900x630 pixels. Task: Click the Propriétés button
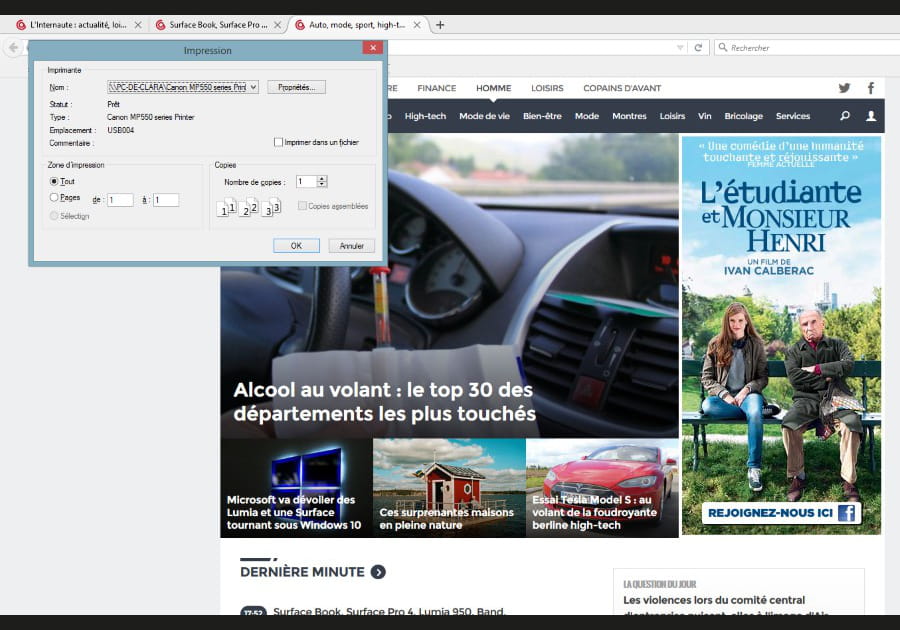click(296, 88)
